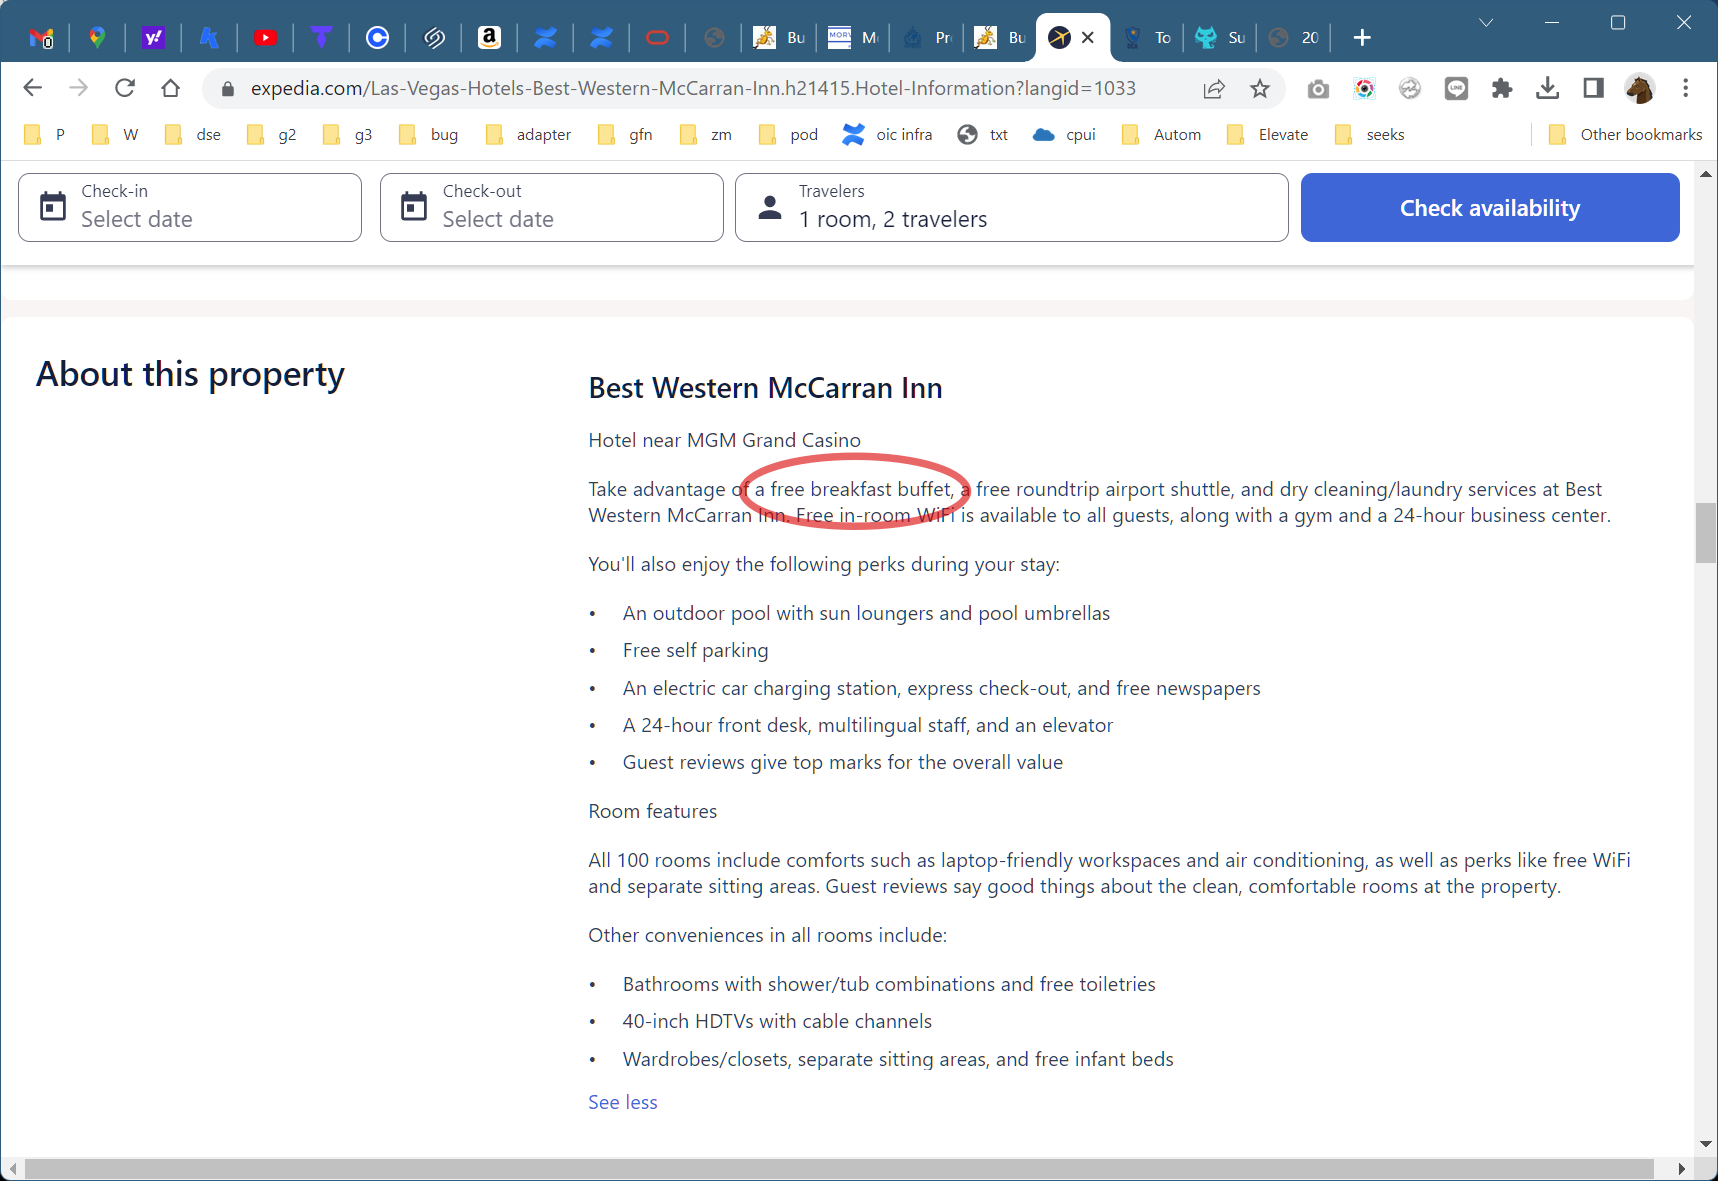
Task: Open the extensions puzzle piece icon
Action: [1501, 89]
